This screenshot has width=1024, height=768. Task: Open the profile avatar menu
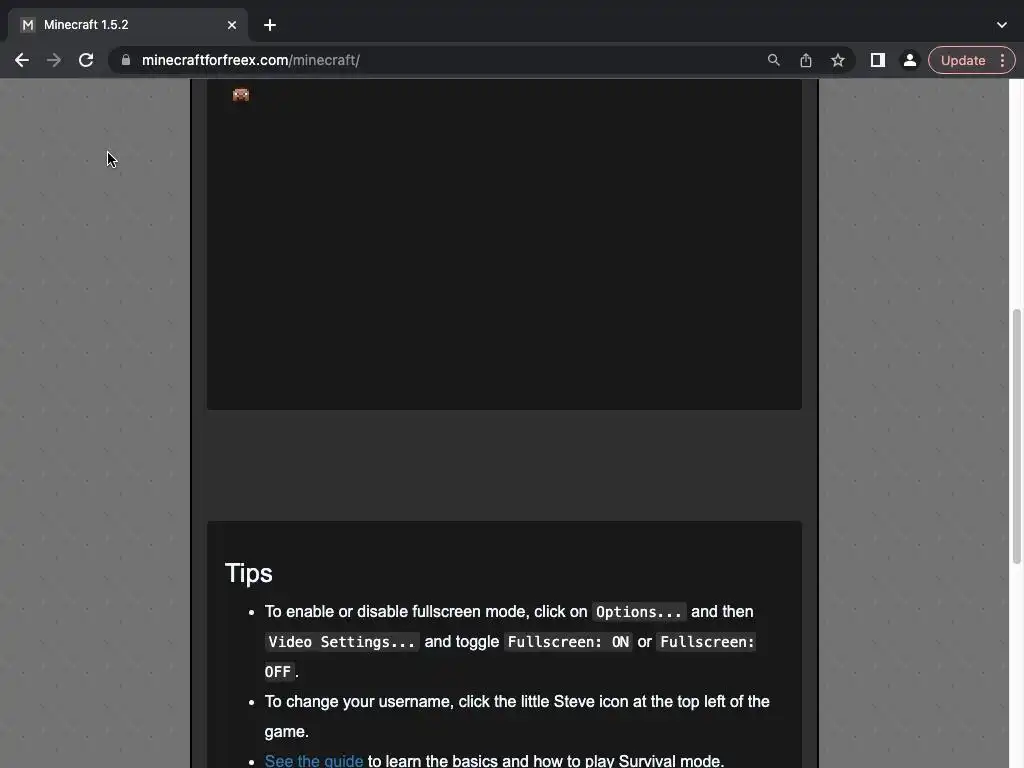coord(909,60)
